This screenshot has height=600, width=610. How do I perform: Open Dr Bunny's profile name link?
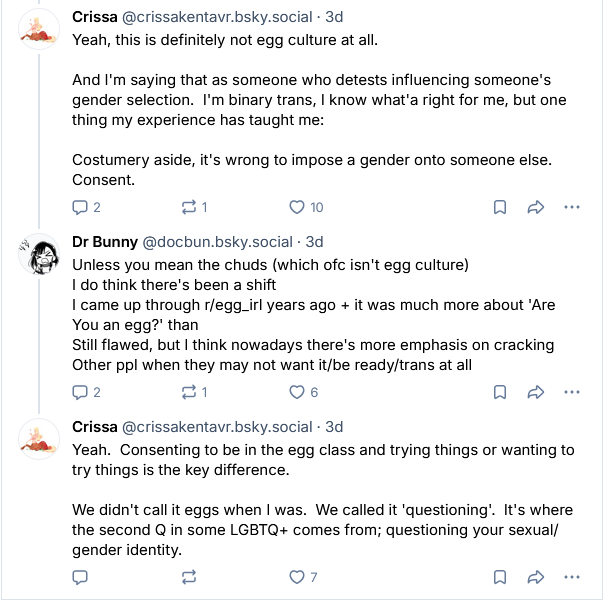coord(105,242)
